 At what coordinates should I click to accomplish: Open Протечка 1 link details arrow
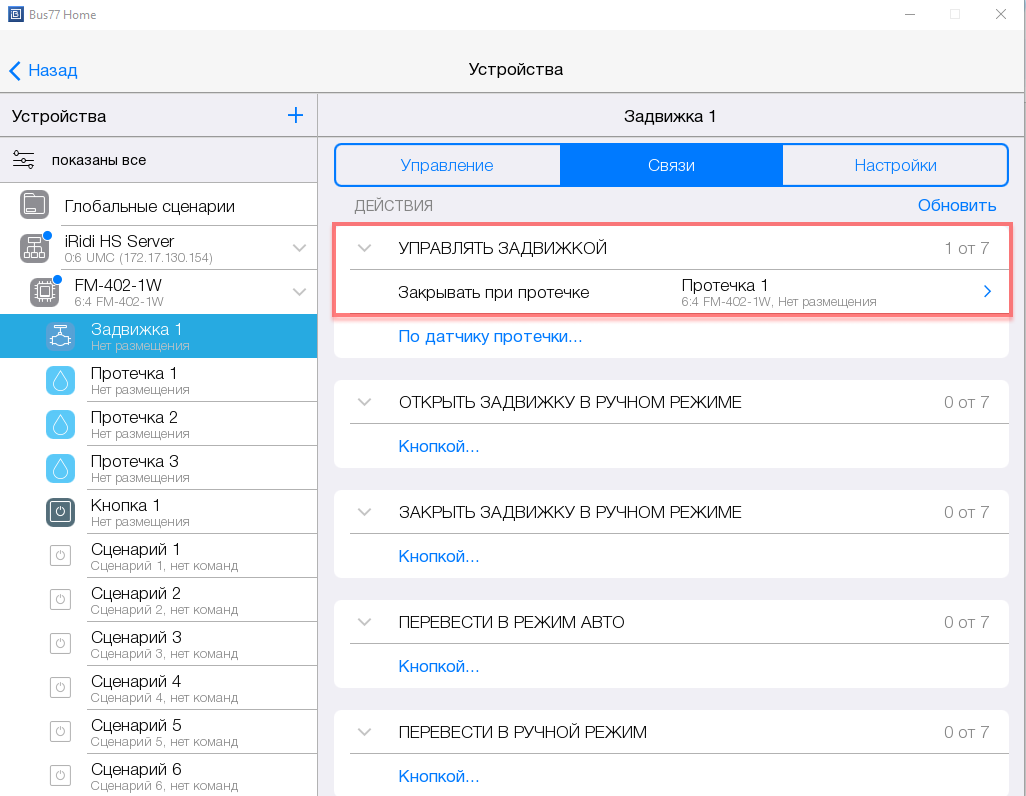(987, 292)
